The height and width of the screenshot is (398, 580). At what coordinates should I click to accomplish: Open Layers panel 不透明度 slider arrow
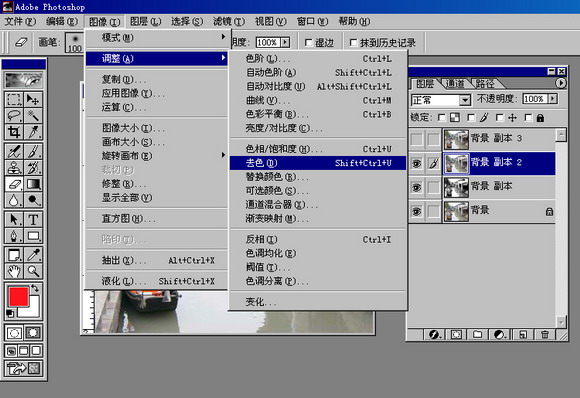(553, 99)
